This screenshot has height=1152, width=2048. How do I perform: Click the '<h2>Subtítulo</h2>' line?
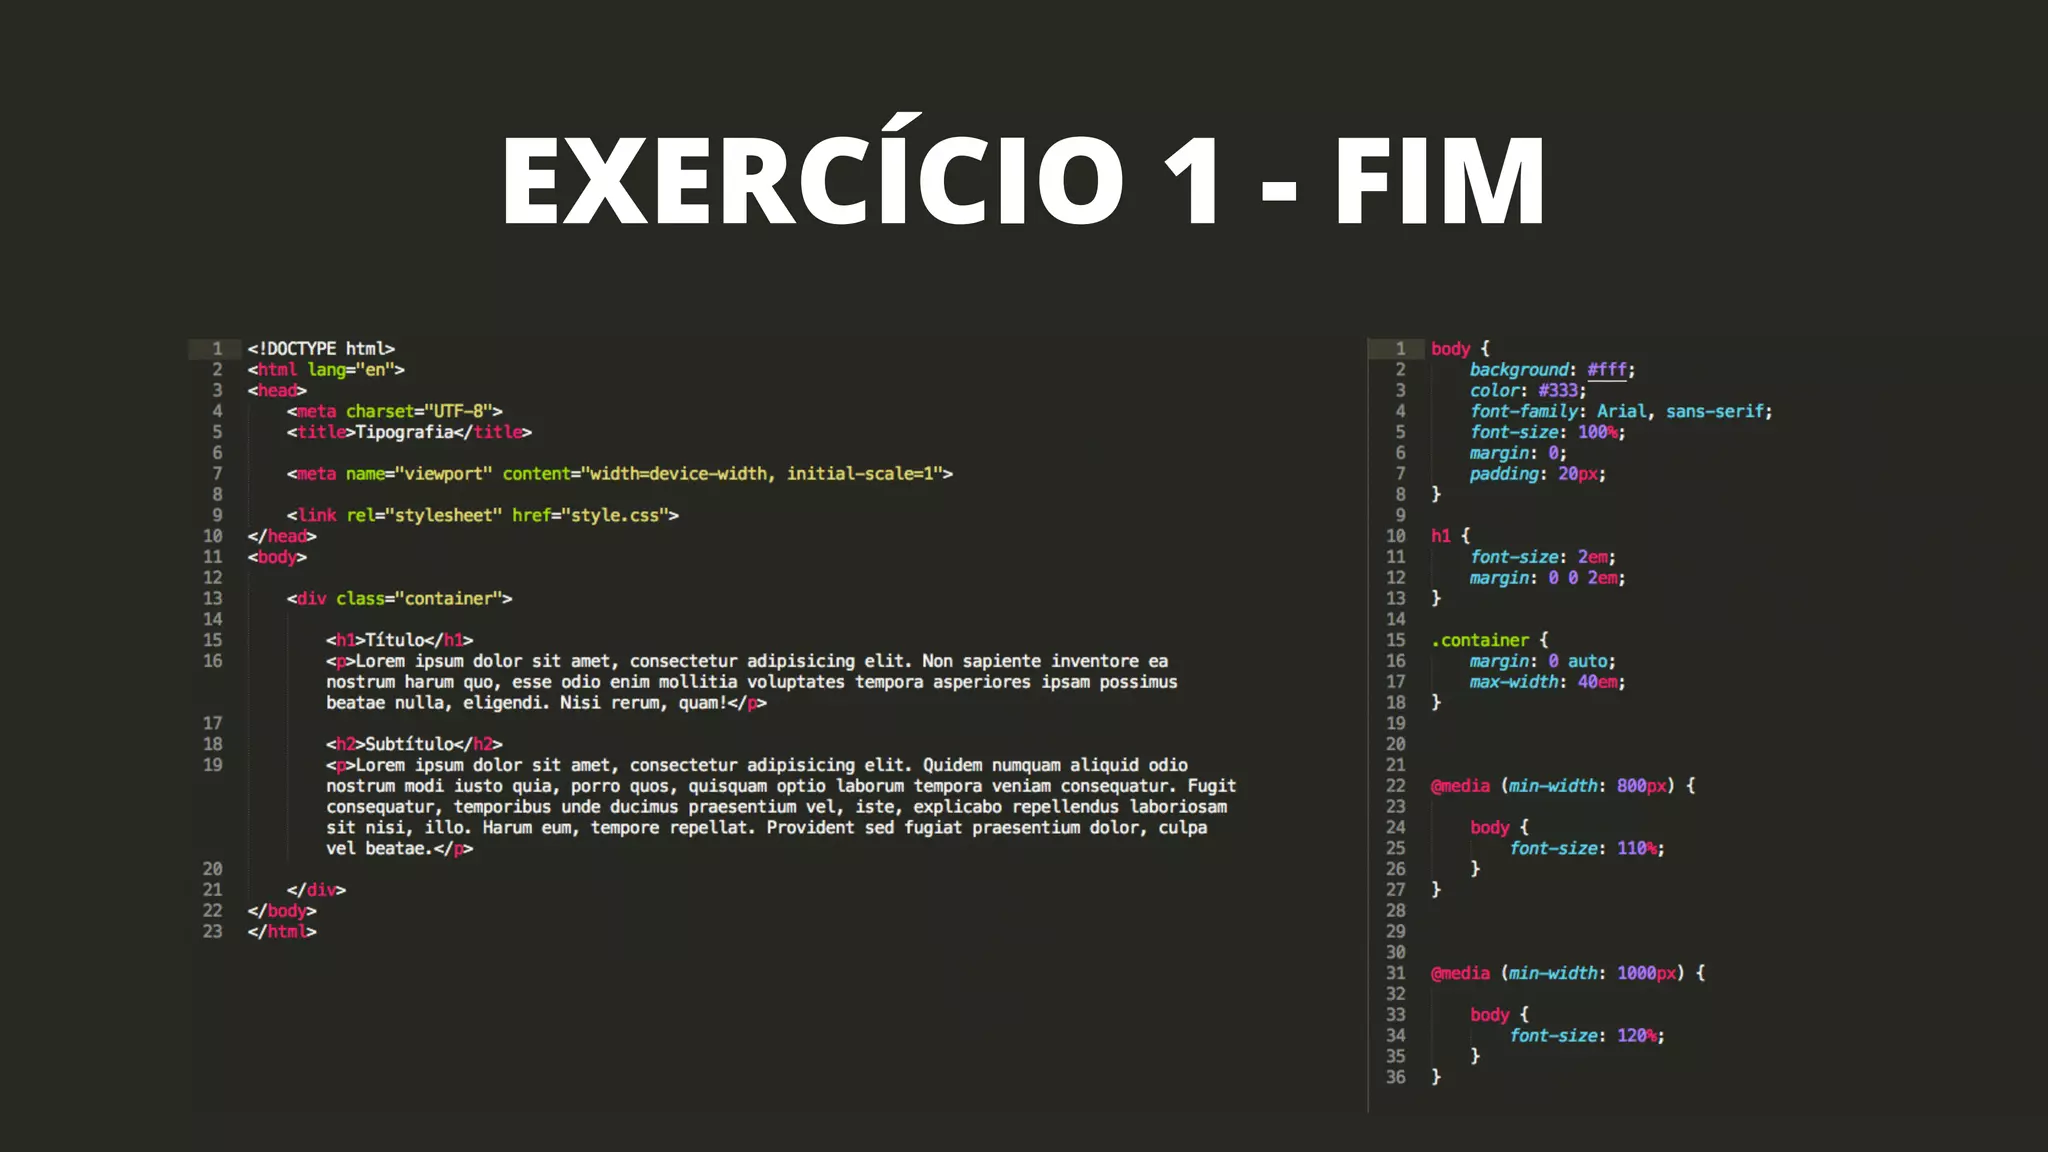click(x=414, y=744)
